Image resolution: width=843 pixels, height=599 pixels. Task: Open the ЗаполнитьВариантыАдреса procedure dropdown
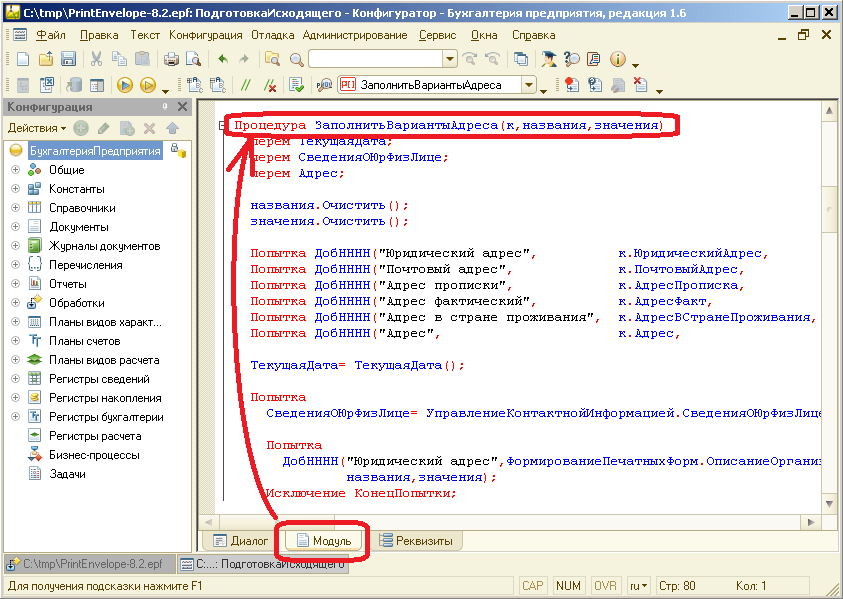coord(530,85)
